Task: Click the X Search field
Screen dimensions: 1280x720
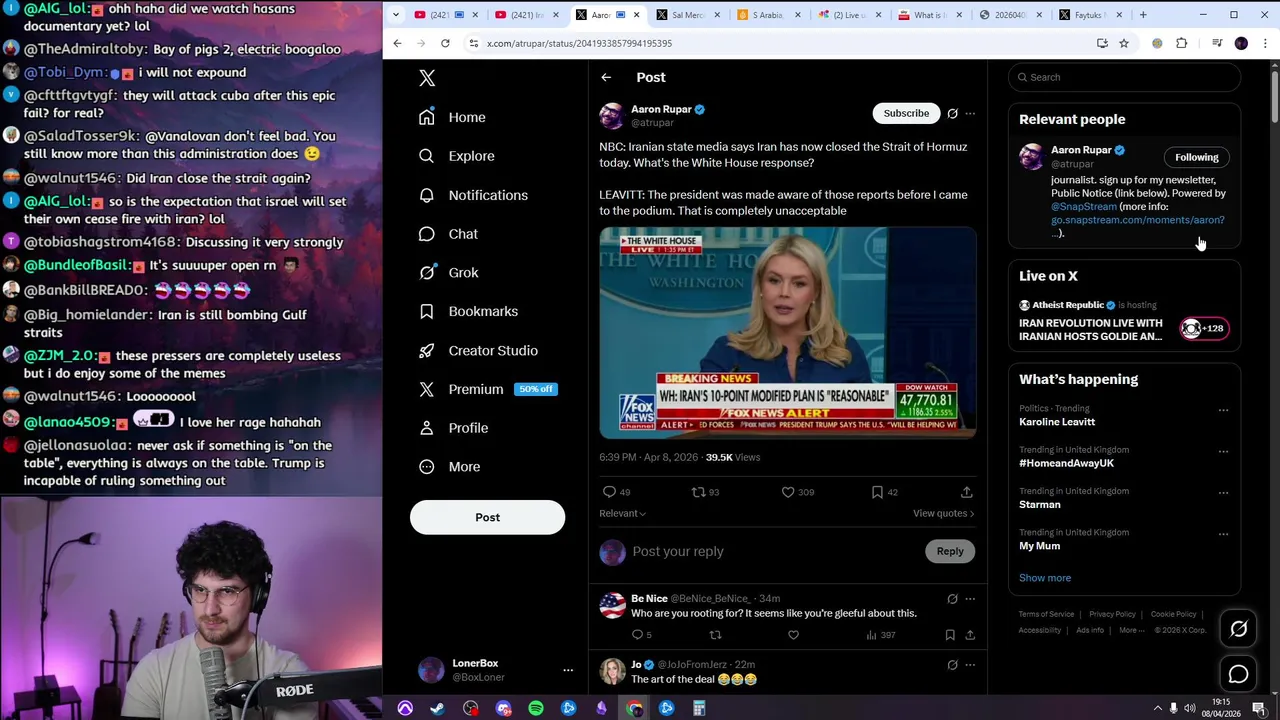Action: tap(1124, 77)
